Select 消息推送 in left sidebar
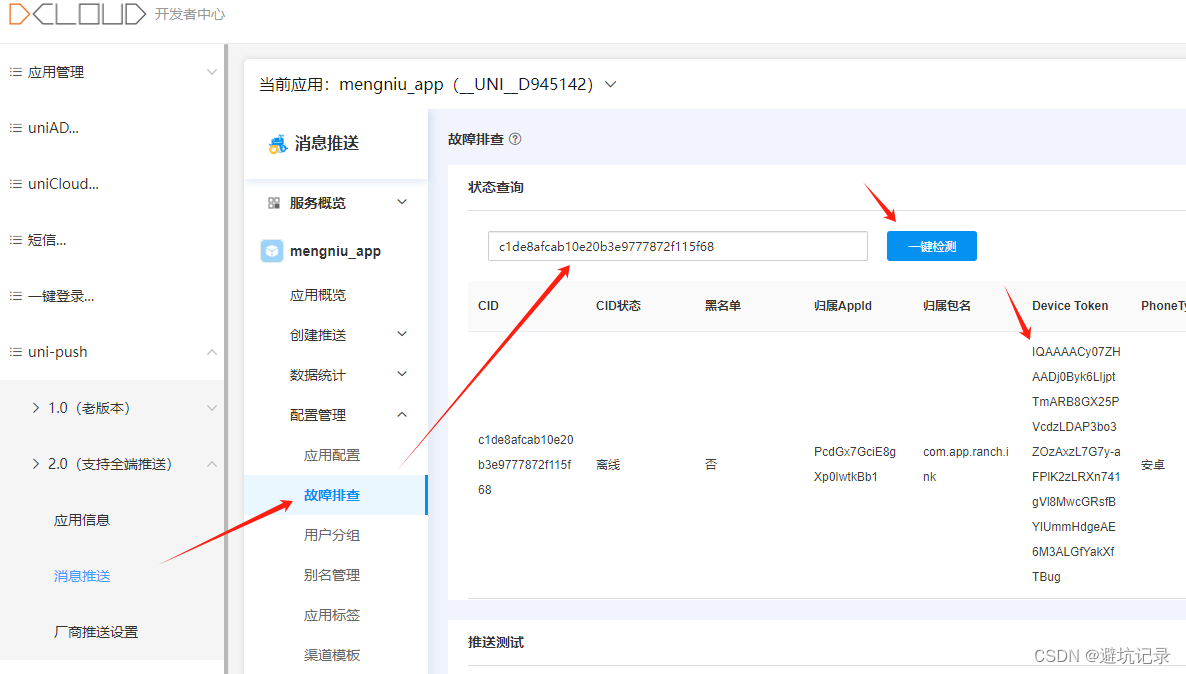This screenshot has height=674, width=1186. (x=82, y=576)
